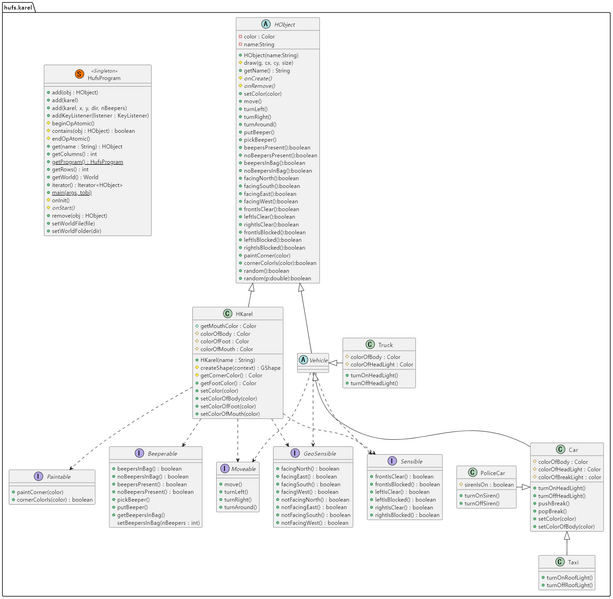Click the GeoSensible interface name
Viewport: 613px width, 599px height.
tap(320, 454)
